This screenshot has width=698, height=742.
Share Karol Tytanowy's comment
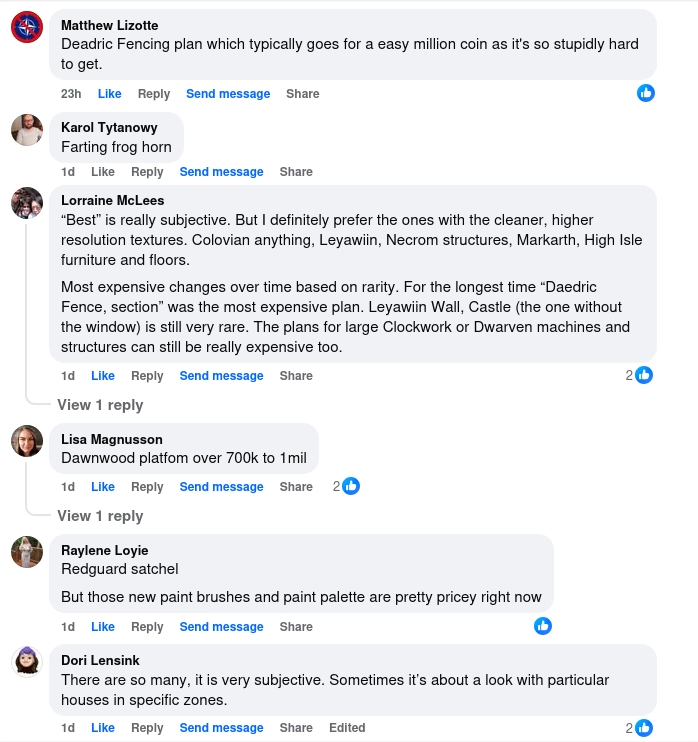tap(296, 172)
